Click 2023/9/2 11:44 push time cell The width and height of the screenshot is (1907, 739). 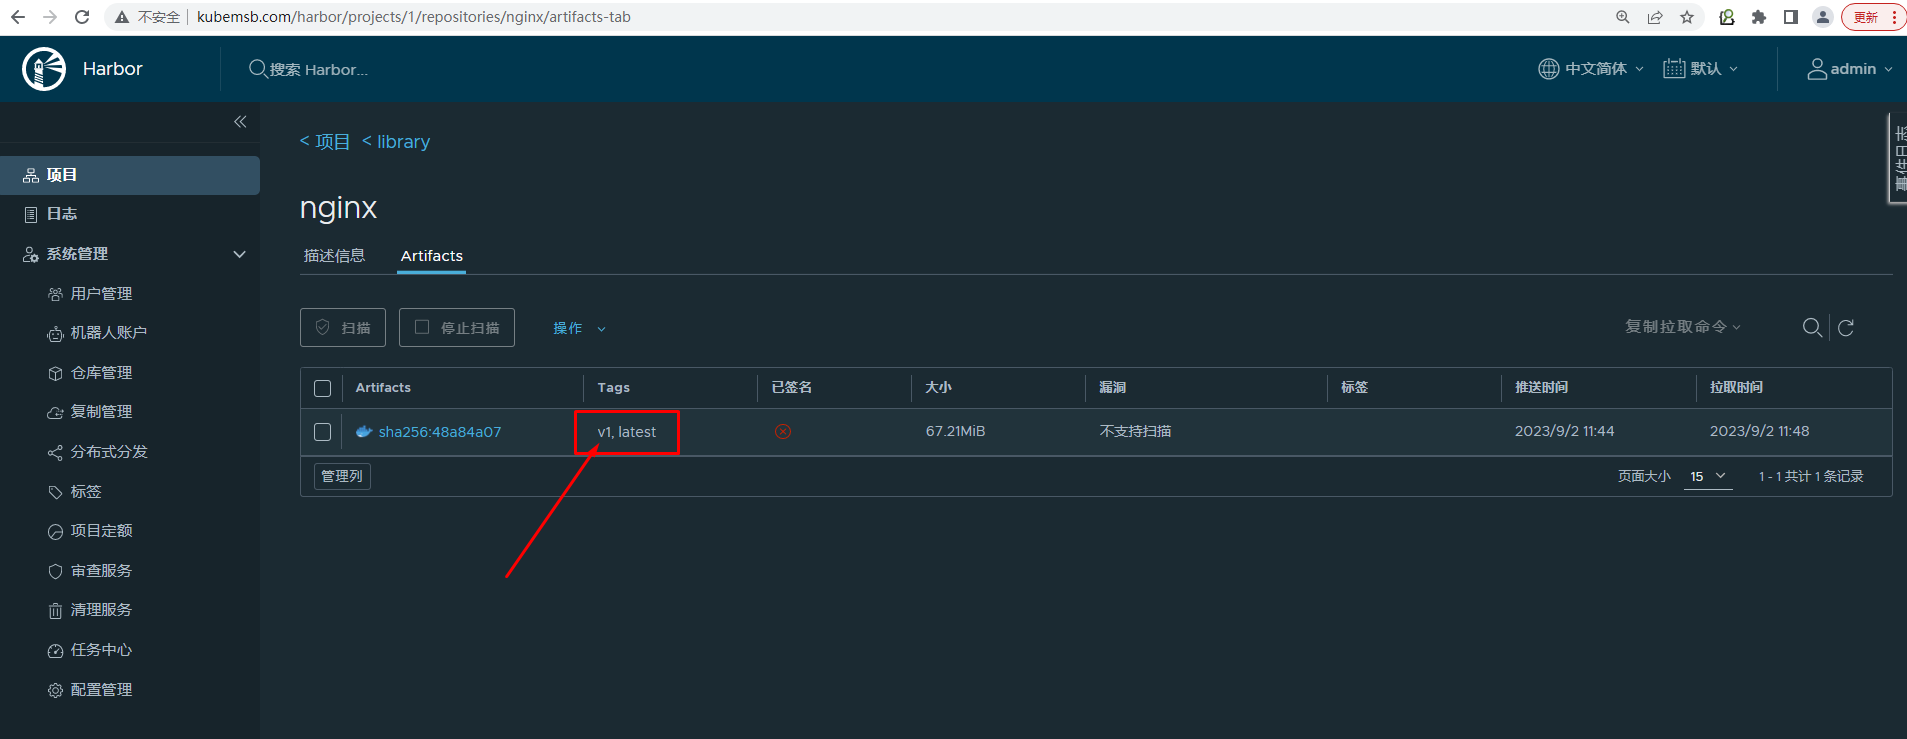[1564, 431]
